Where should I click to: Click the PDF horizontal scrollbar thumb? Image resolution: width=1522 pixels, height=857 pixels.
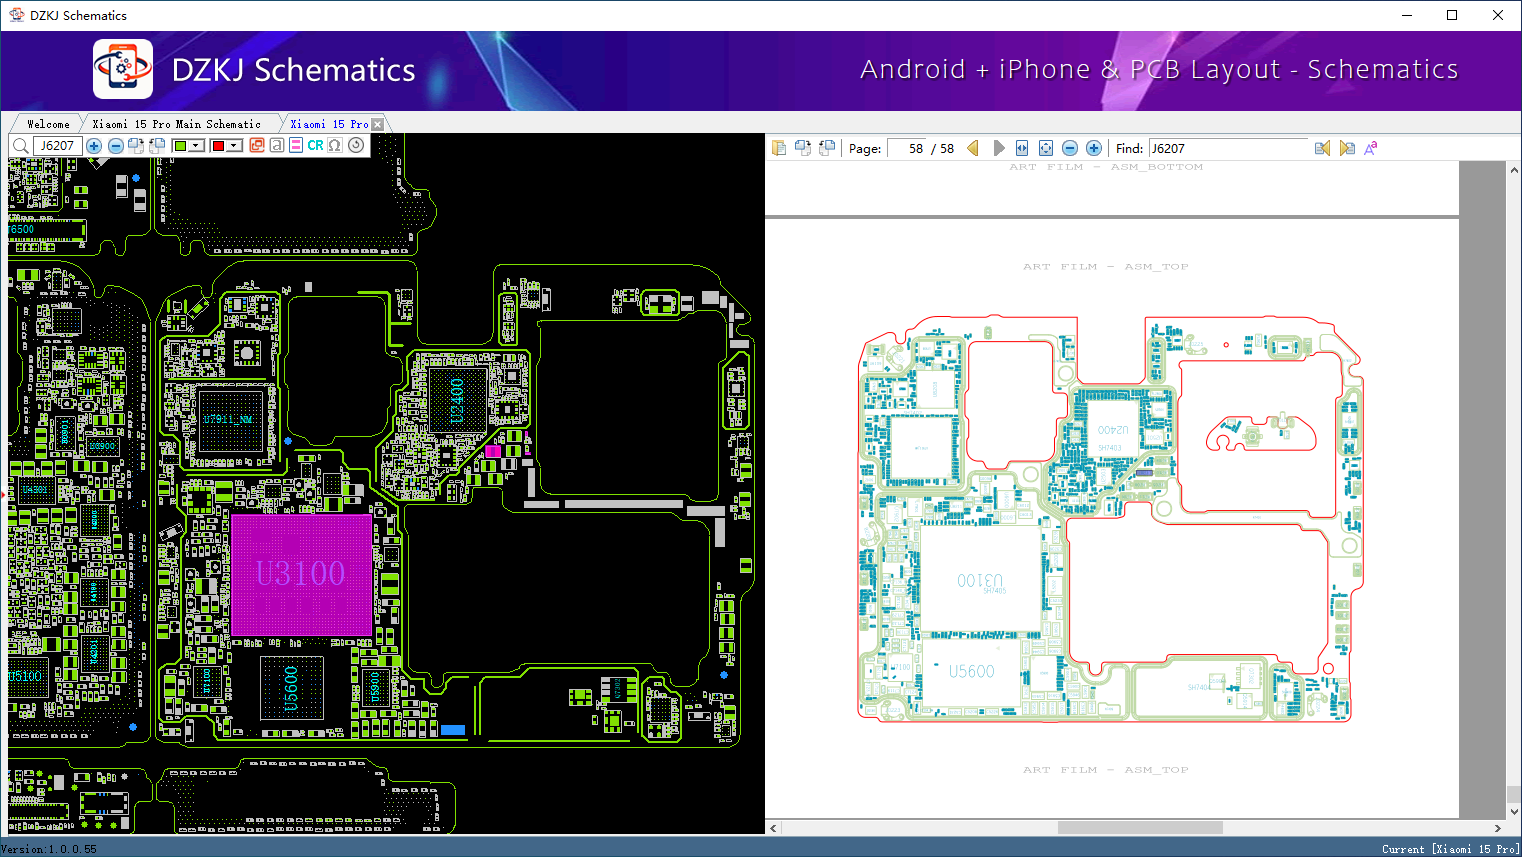coord(1140,828)
